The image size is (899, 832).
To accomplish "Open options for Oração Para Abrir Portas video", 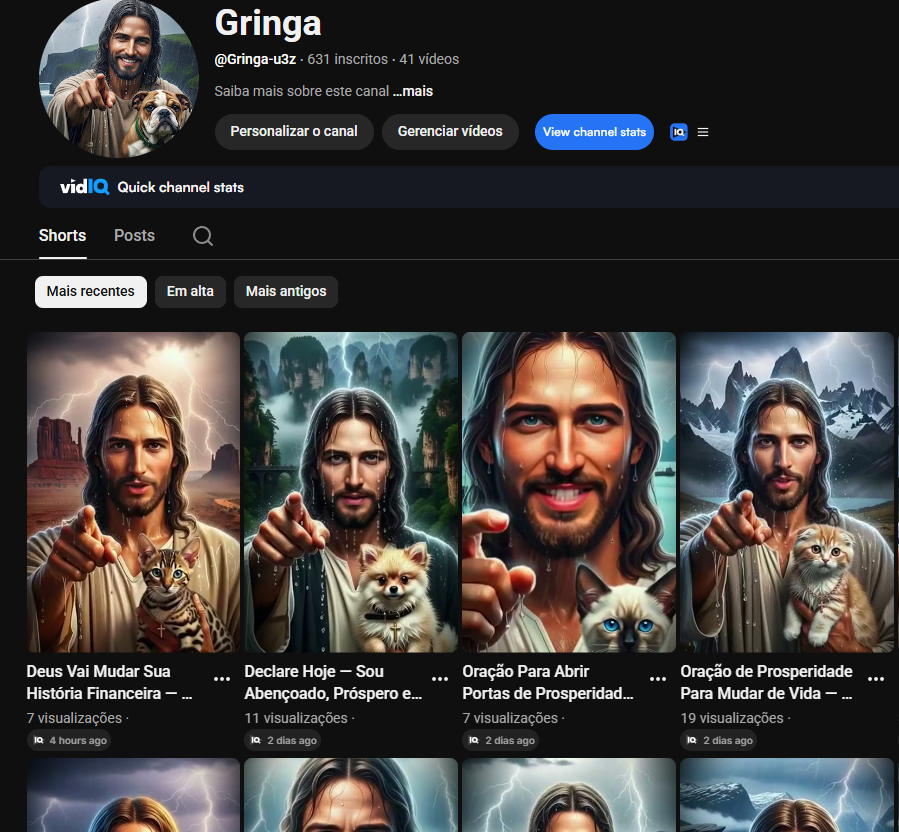I will (x=658, y=679).
